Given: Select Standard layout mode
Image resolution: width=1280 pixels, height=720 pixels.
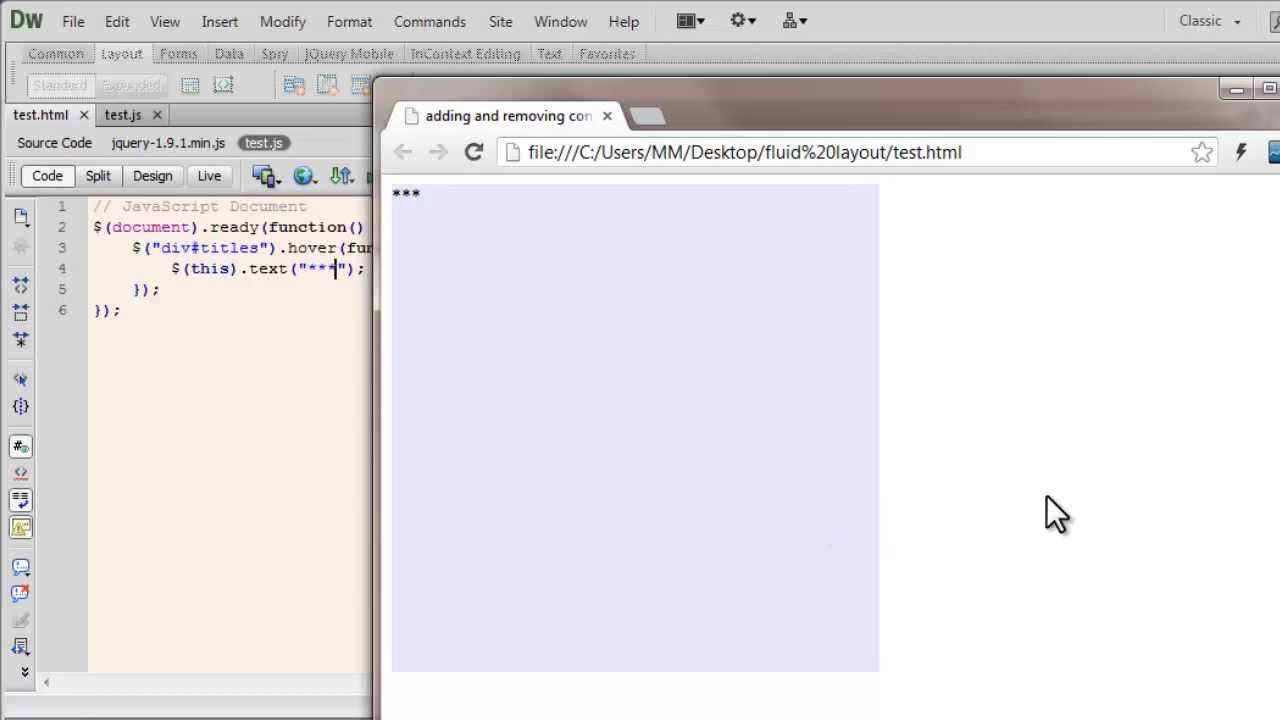Looking at the screenshot, I should (60, 86).
